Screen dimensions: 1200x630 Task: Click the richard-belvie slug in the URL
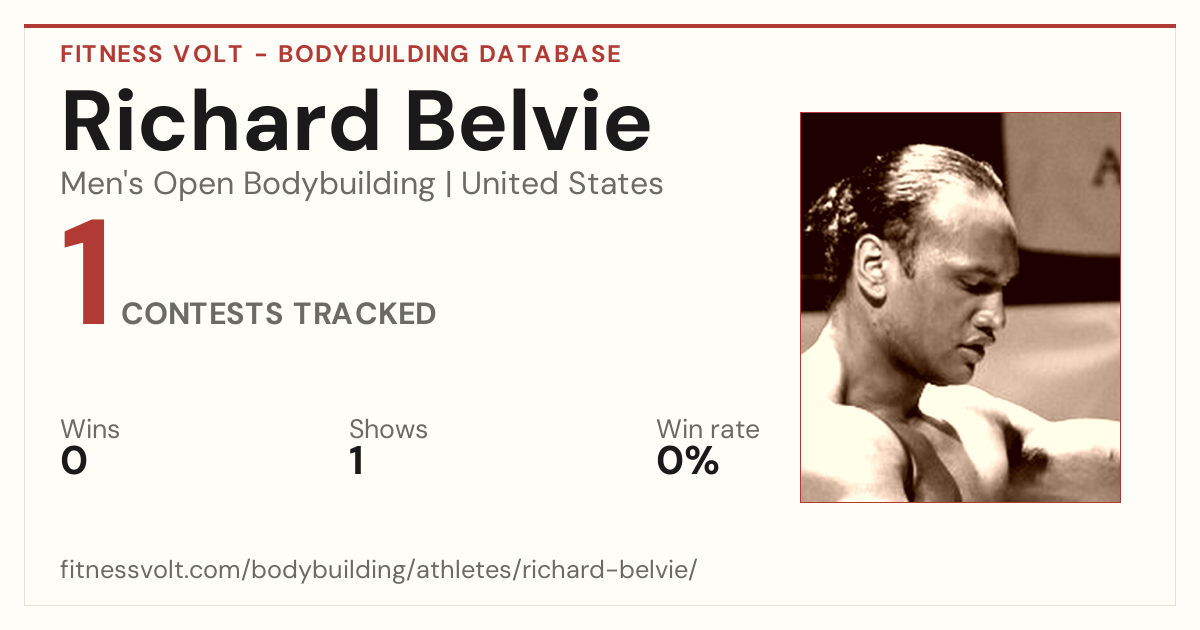(607, 570)
